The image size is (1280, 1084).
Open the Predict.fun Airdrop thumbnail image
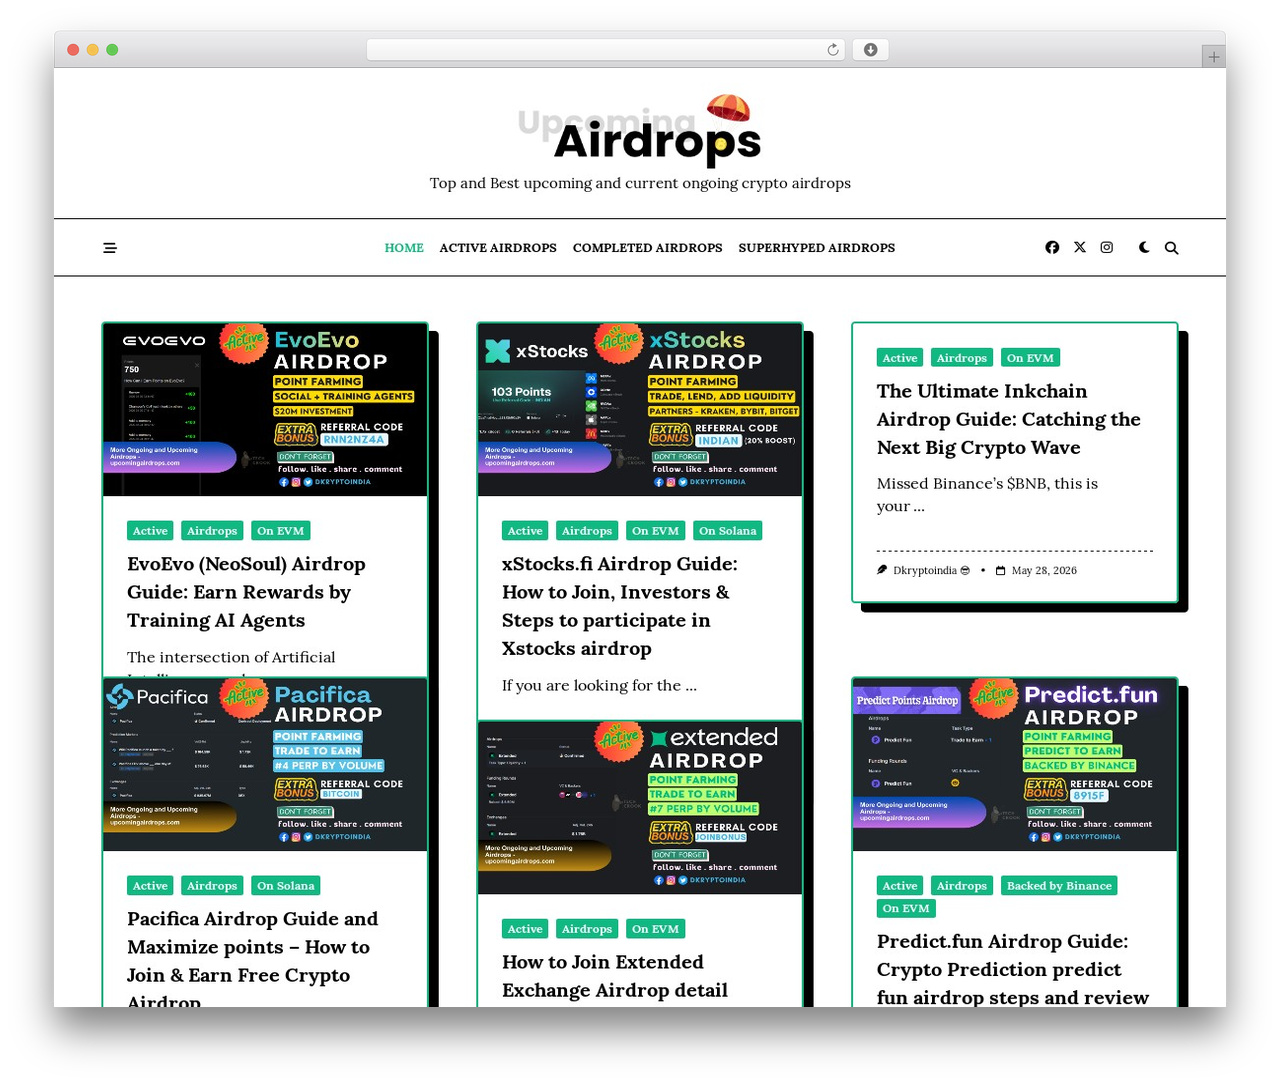coord(1015,765)
